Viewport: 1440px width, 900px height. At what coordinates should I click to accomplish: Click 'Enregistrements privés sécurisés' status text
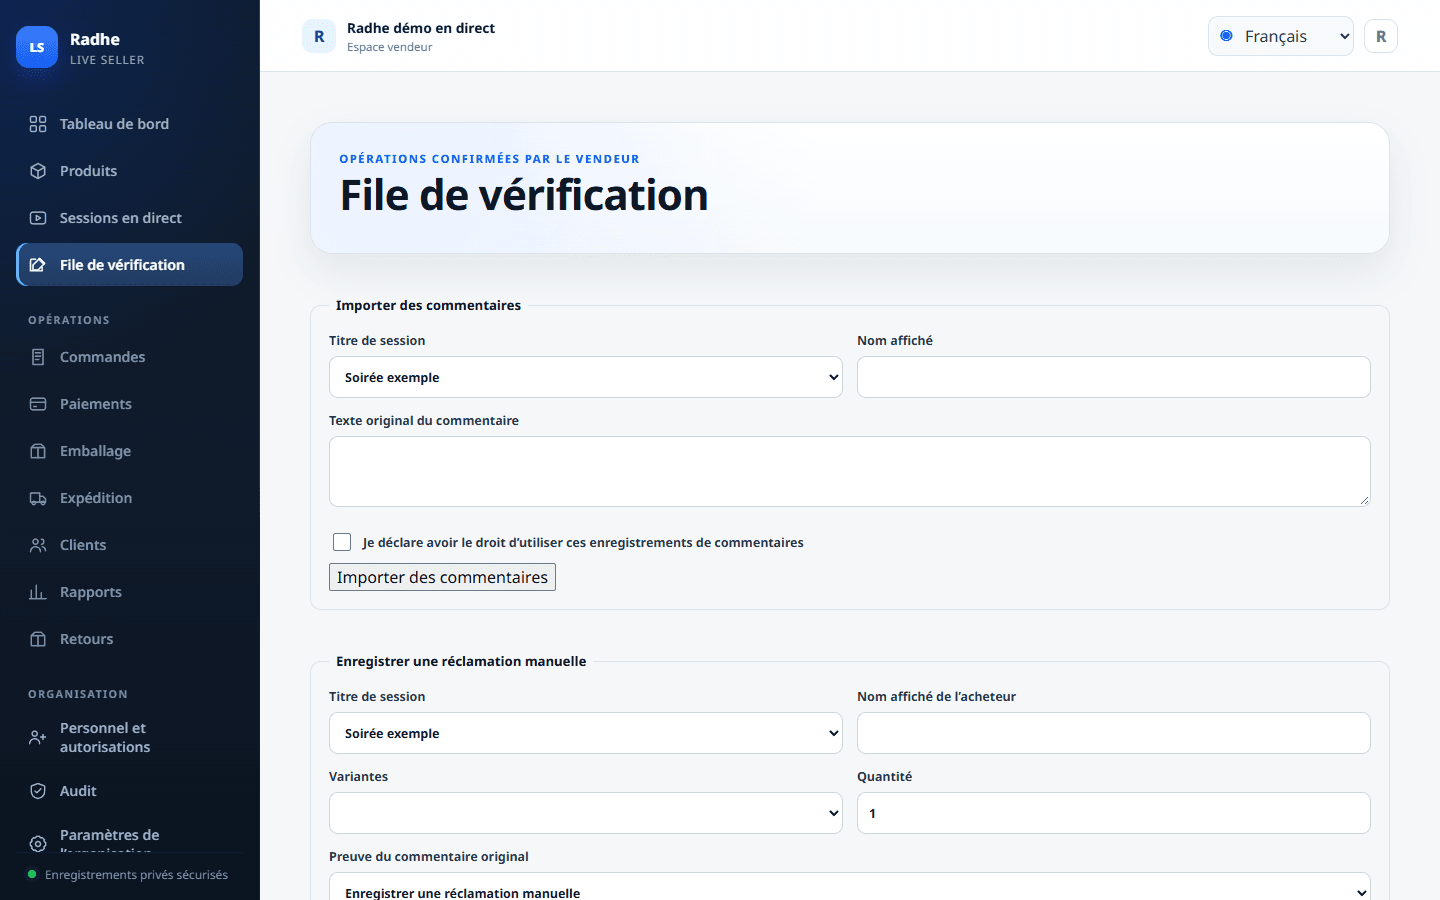click(x=136, y=875)
